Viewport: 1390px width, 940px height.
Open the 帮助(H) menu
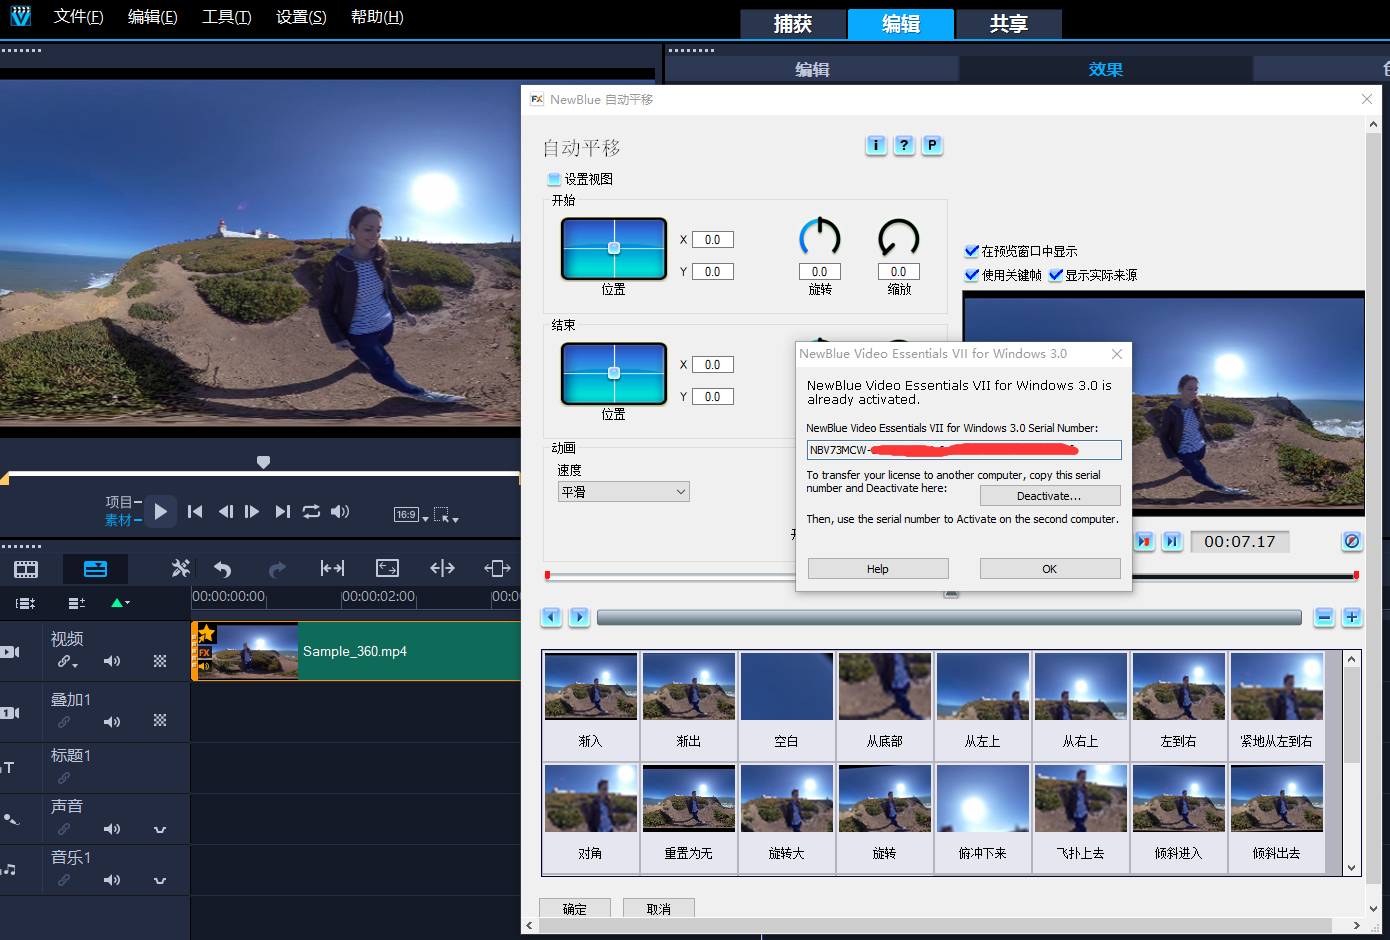(x=377, y=17)
